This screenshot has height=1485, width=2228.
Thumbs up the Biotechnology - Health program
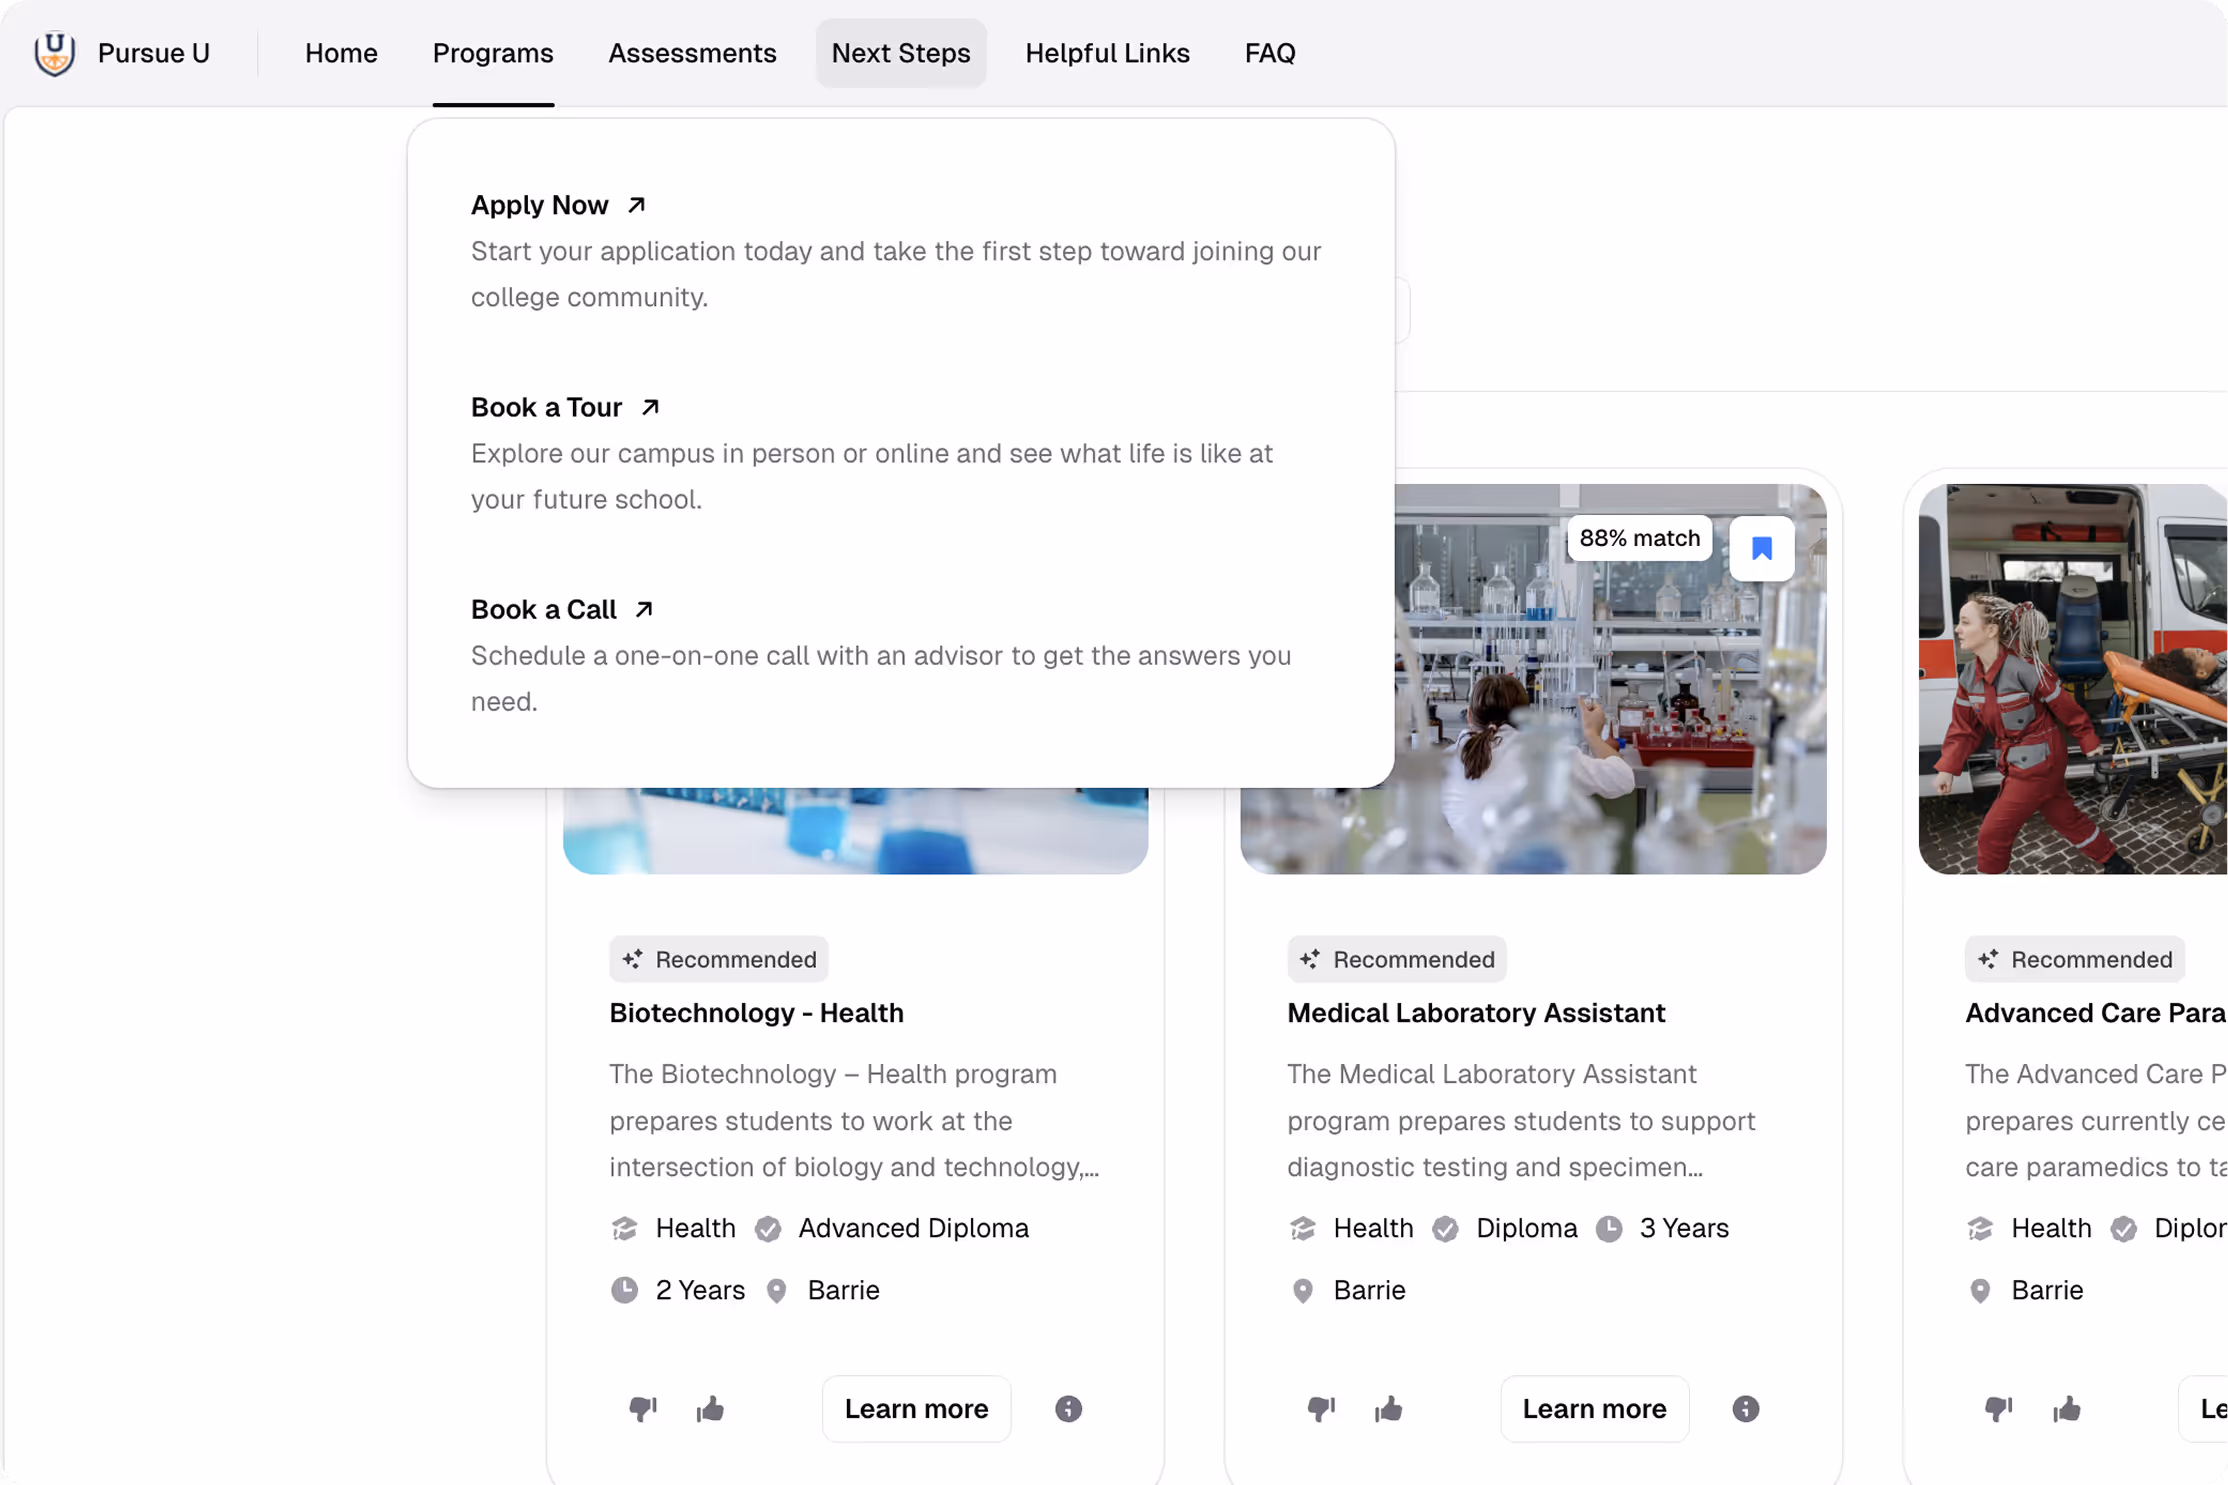click(710, 1409)
